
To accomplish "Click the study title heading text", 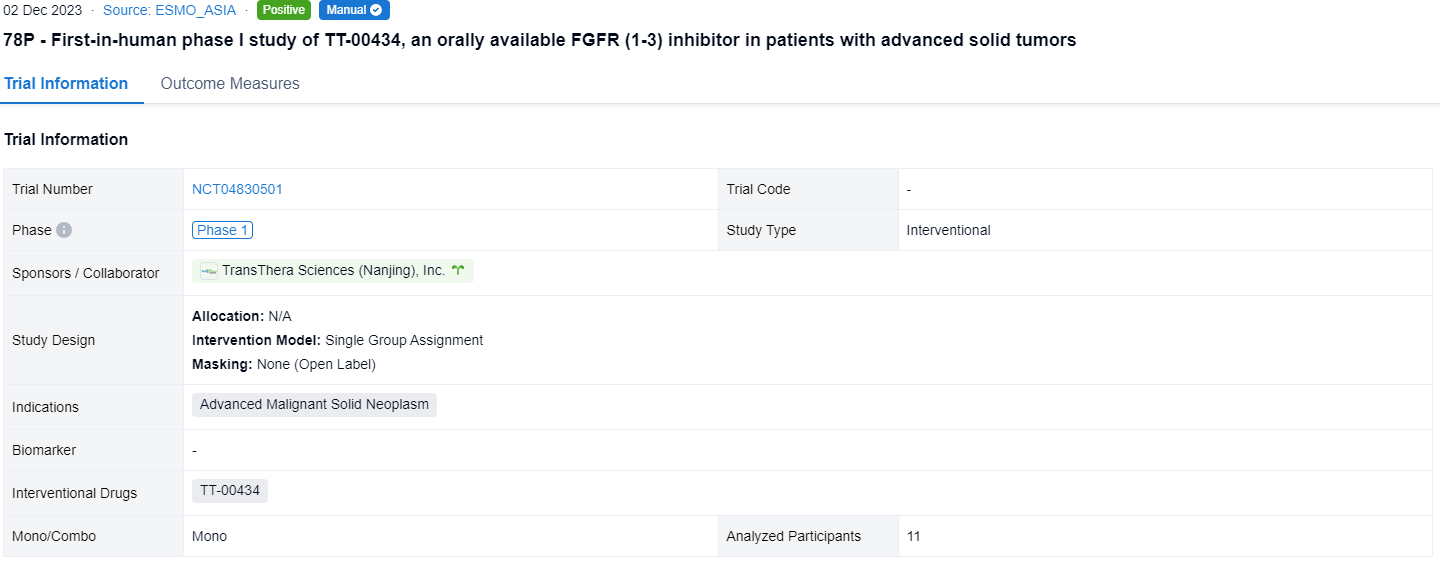I will (540, 40).
